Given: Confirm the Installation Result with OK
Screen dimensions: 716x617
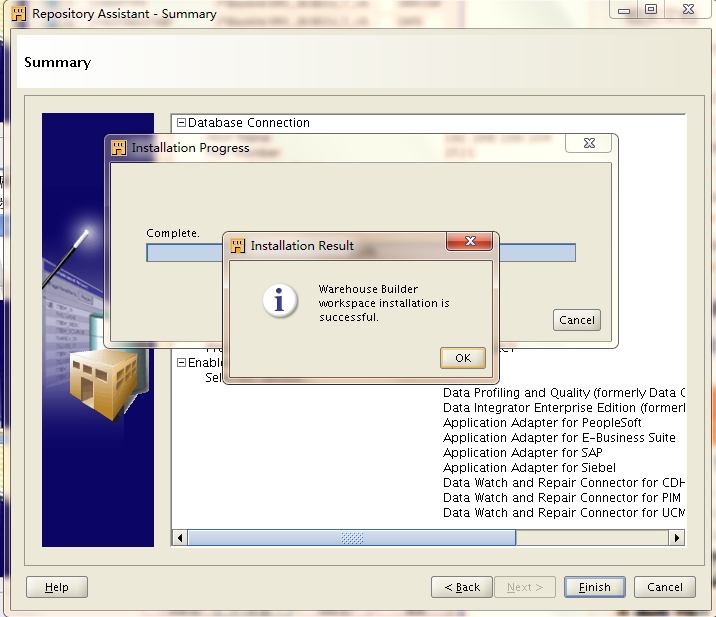Looking at the screenshot, I should click(x=463, y=358).
